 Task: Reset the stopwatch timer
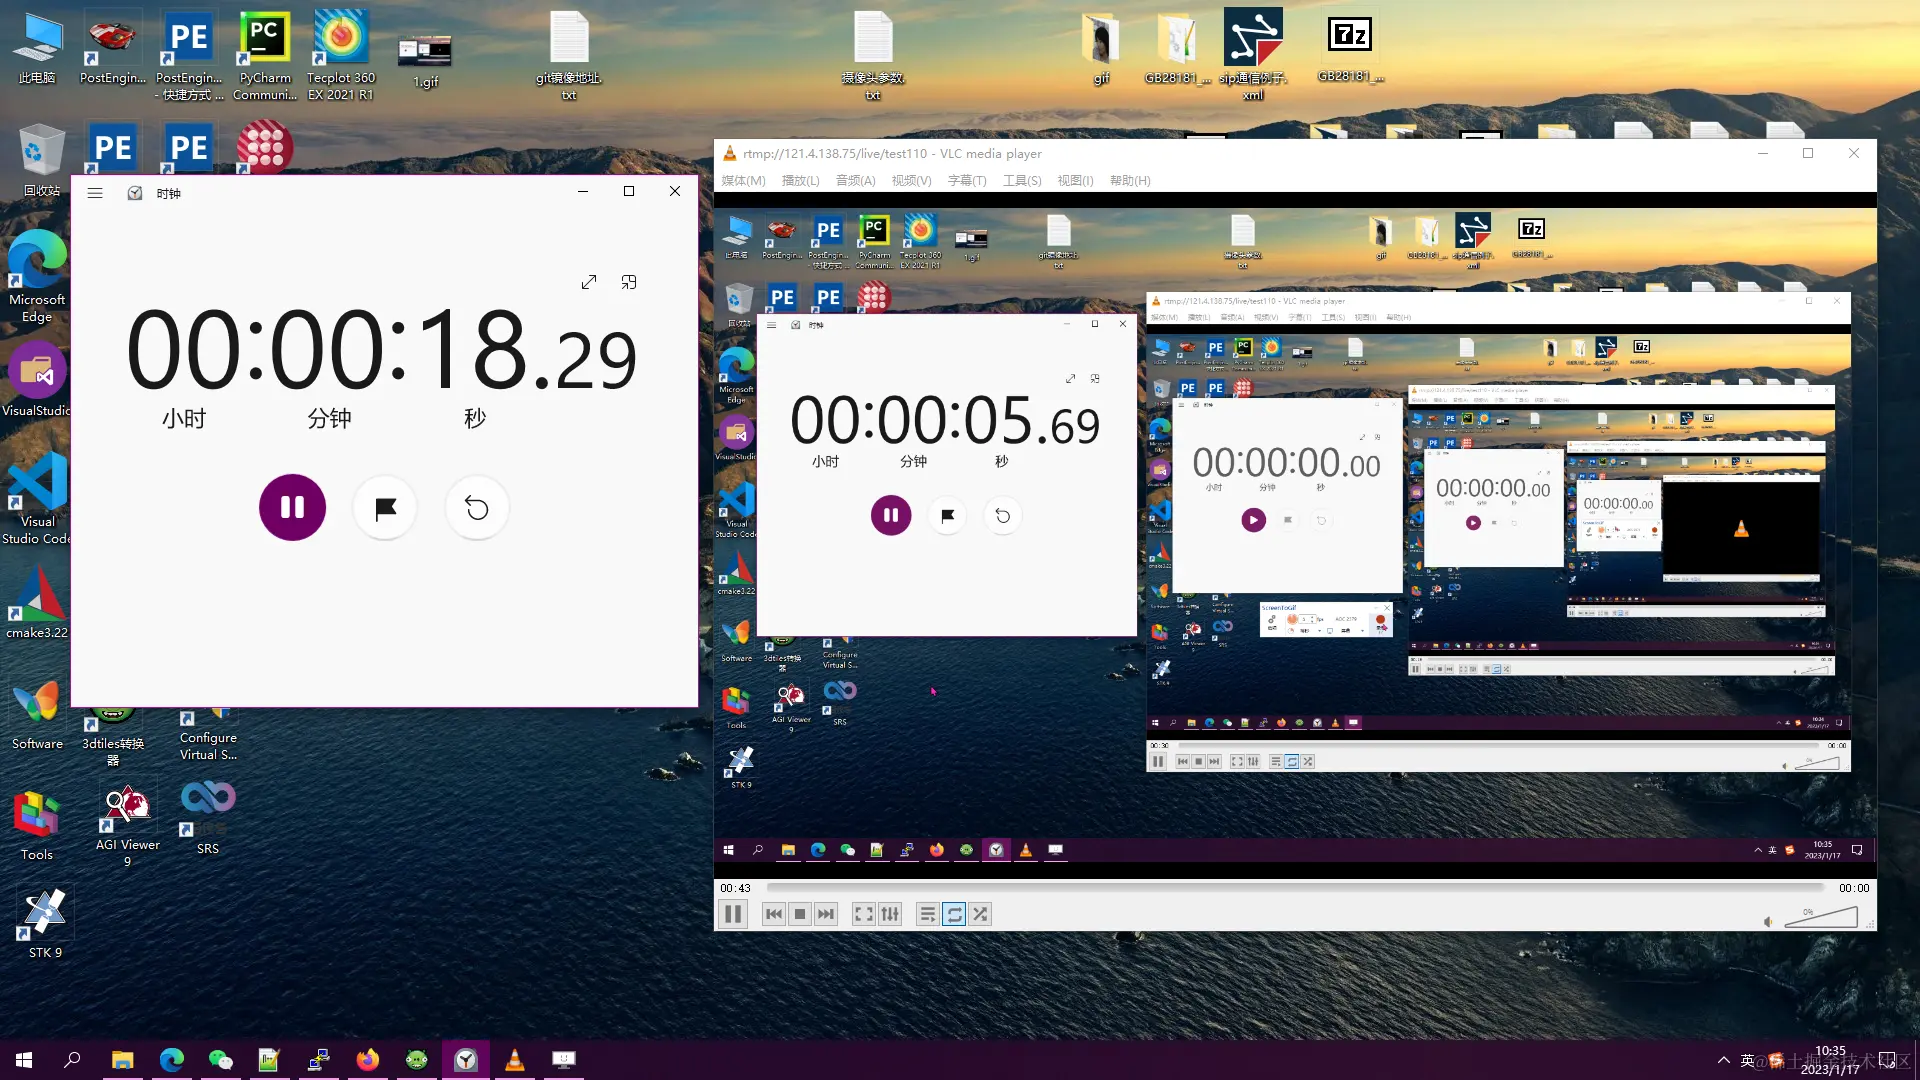pyautogui.click(x=477, y=508)
